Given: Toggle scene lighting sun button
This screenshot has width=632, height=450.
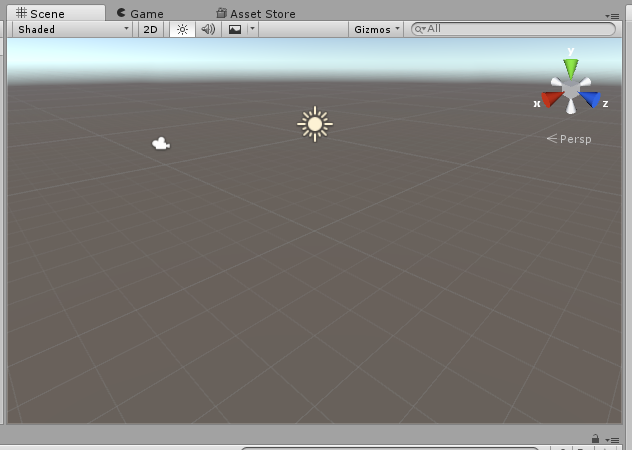Looking at the screenshot, I should (x=183, y=29).
